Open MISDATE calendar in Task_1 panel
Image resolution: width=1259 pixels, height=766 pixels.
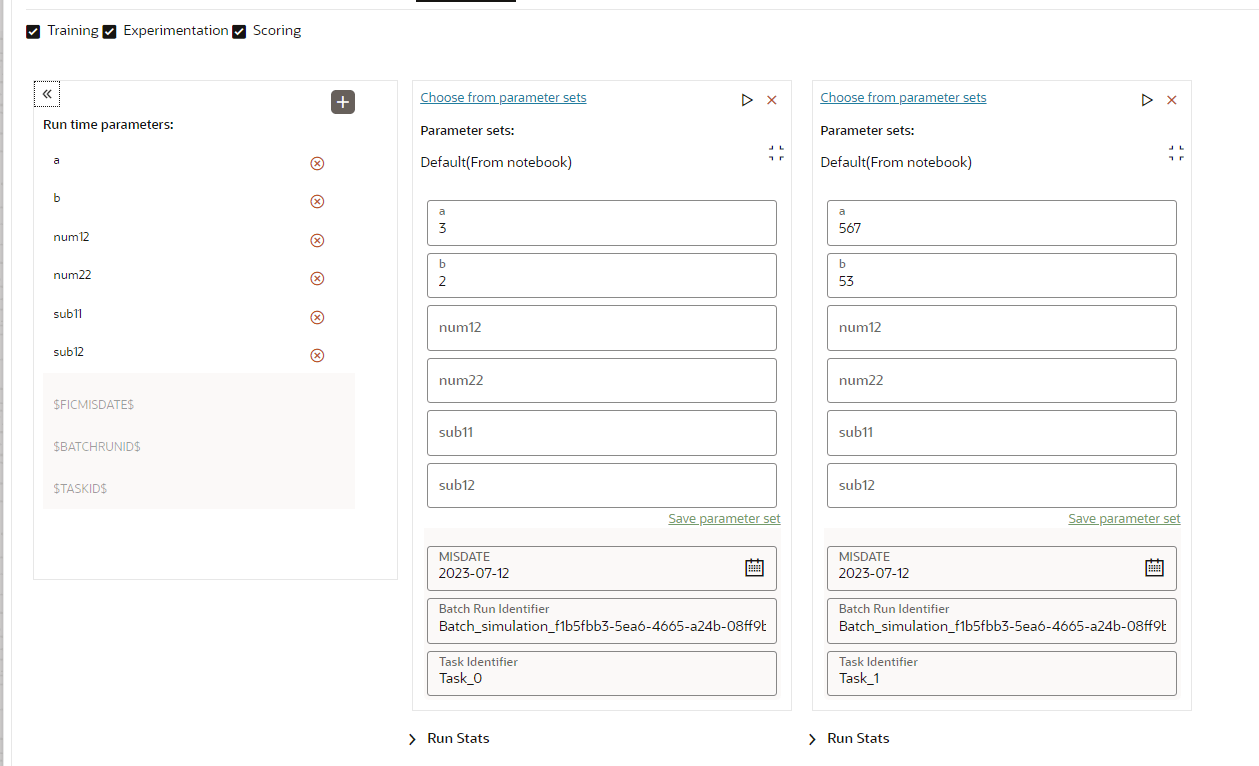tap(1154, 567)
